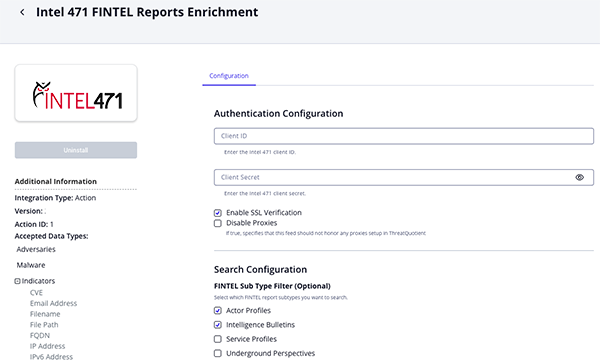Uncheck the Actor Profiles checkbox

pos(218,310)
